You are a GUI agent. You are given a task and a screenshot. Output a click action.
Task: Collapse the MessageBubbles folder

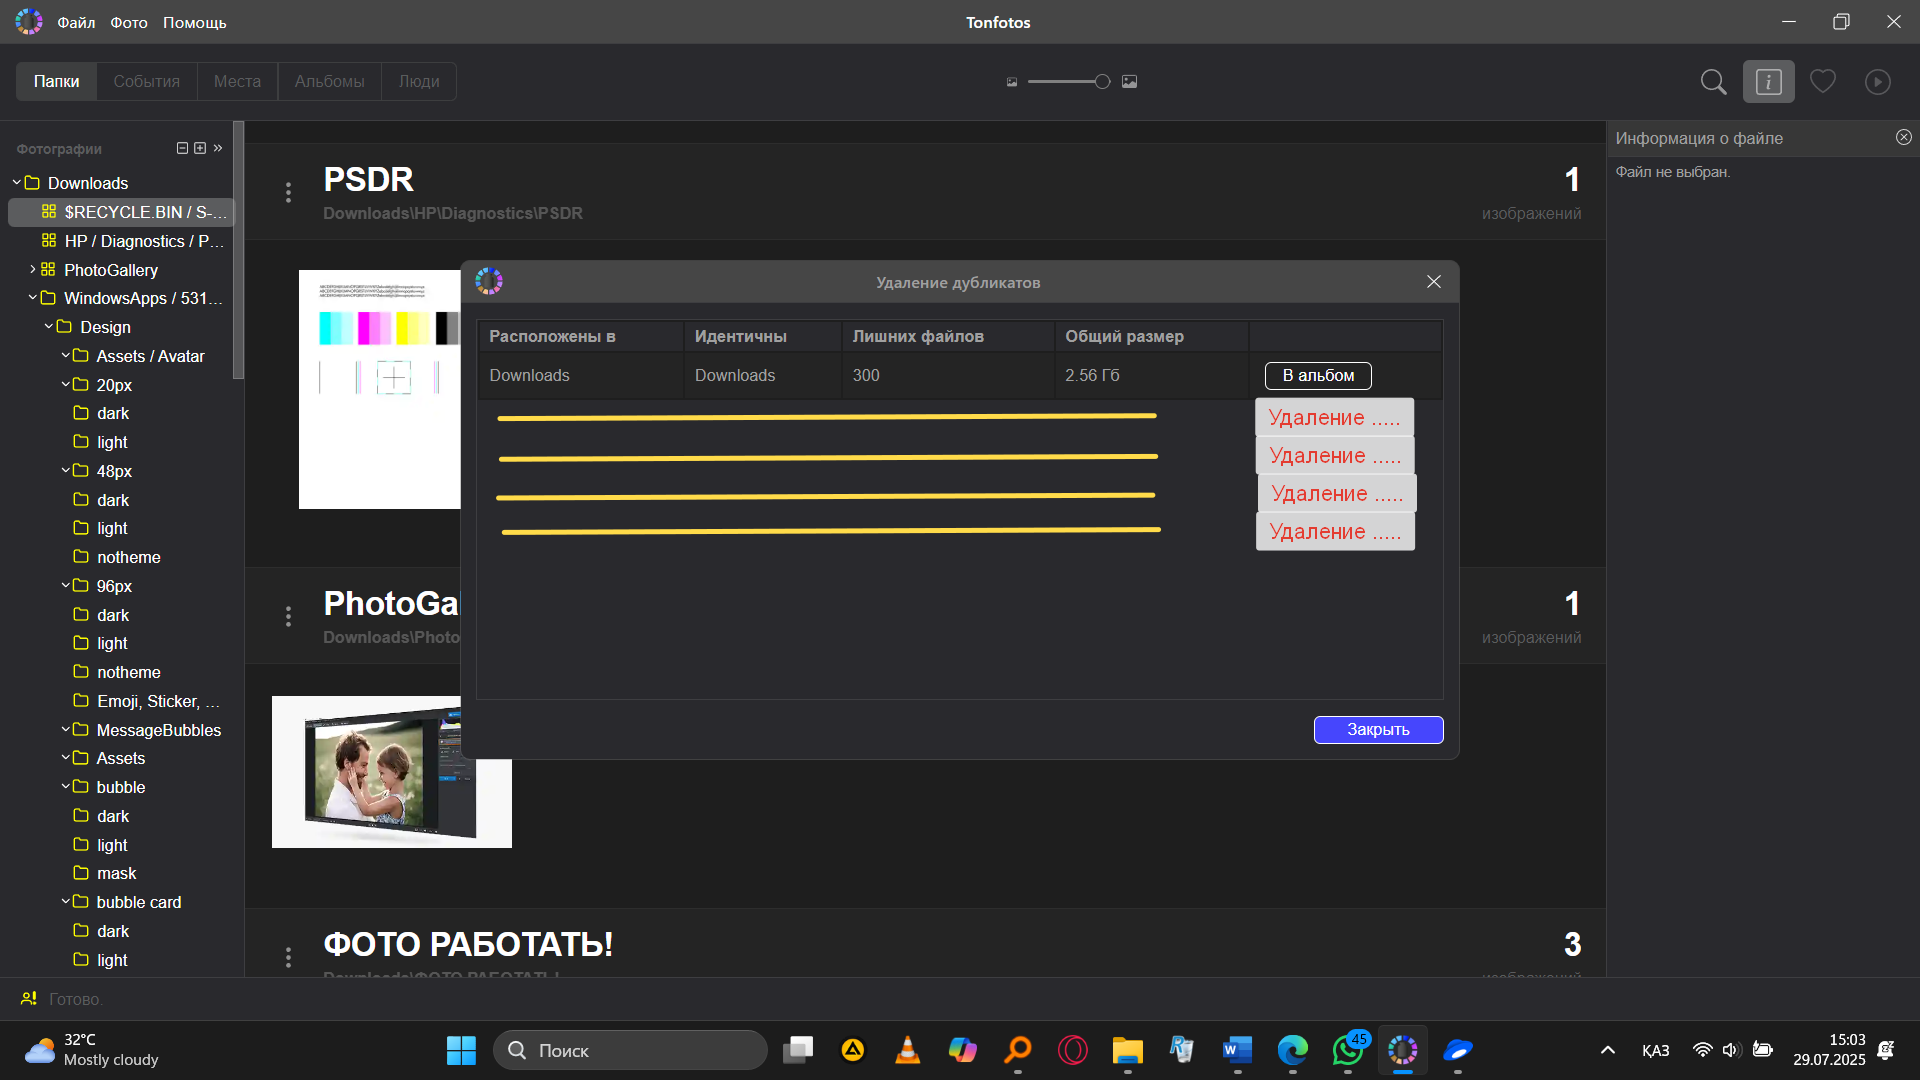click(x=65, y=729)
